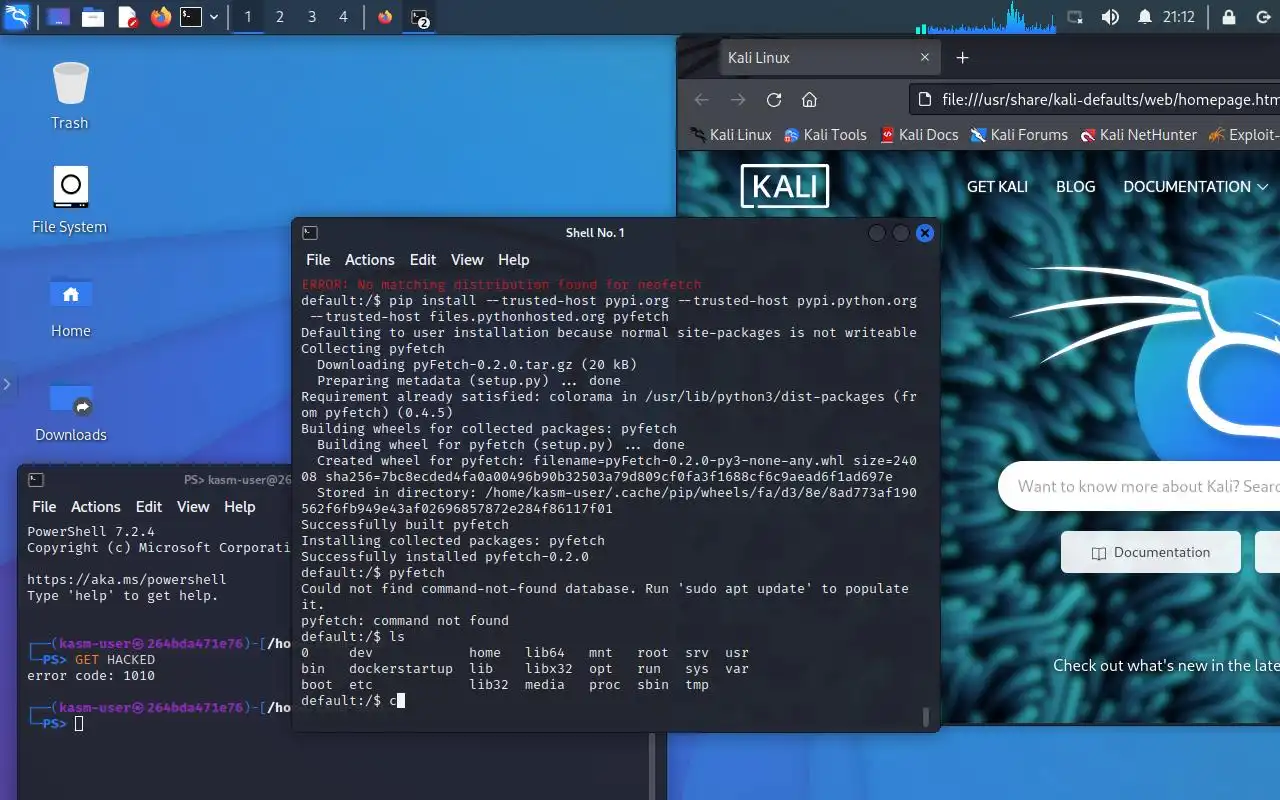Open the volume control in the tray
This screenshot has height=800, width=1280.
tap(1110, 17)
